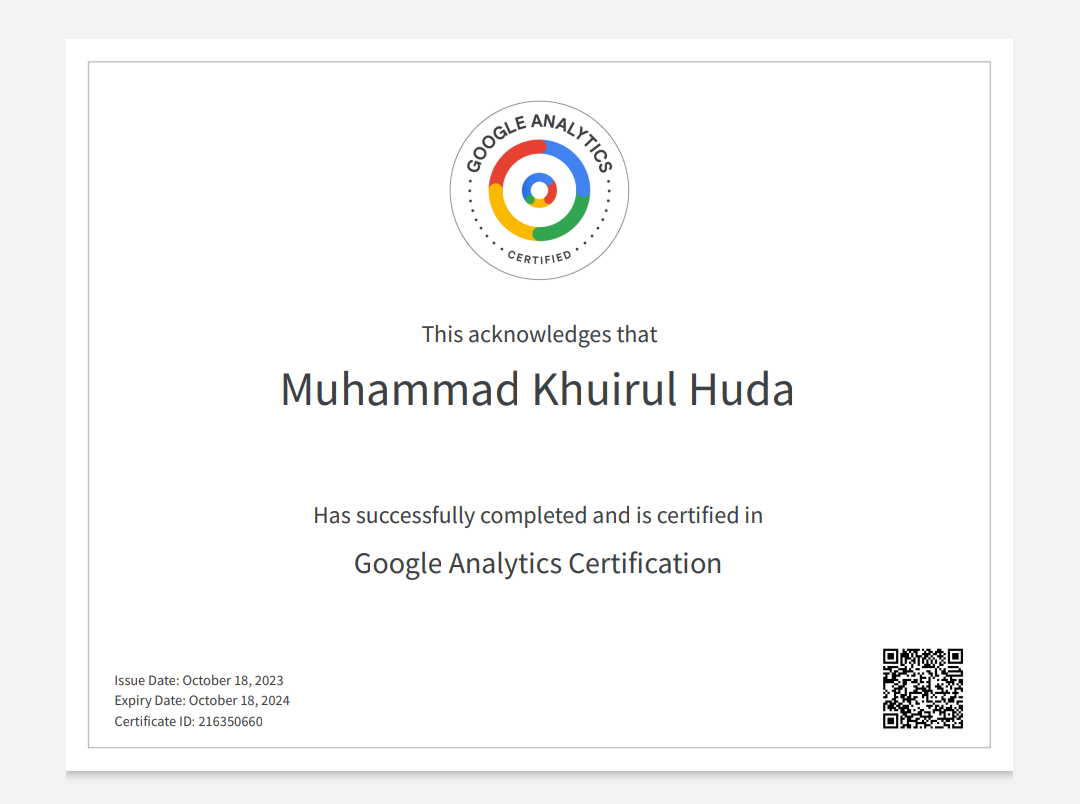The height and width of the screenshot is (804, 1080).
Task: Click the CERTIFIED text on the badge seal
Action: point(539,257)
